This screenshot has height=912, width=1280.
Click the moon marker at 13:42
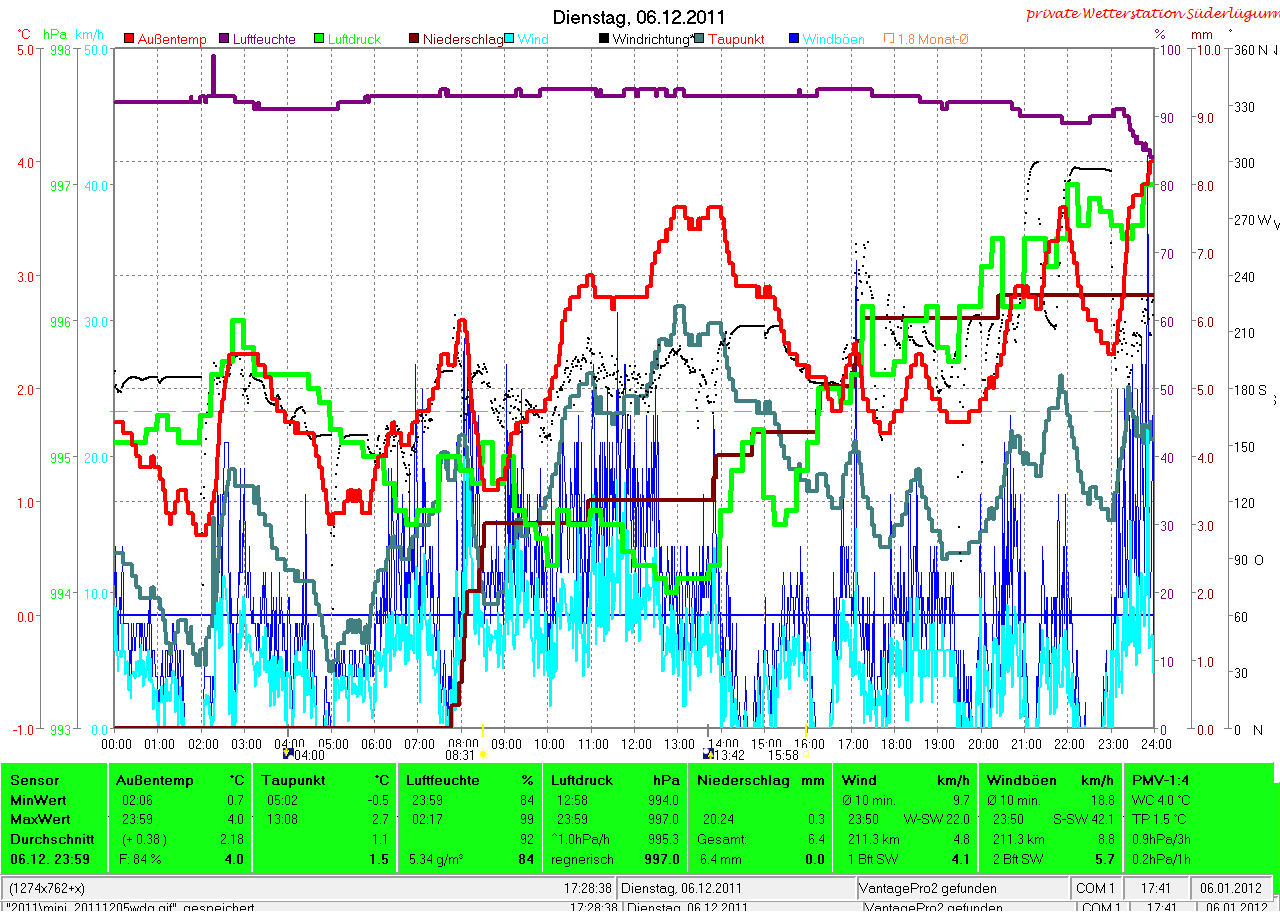click(709, 754)
